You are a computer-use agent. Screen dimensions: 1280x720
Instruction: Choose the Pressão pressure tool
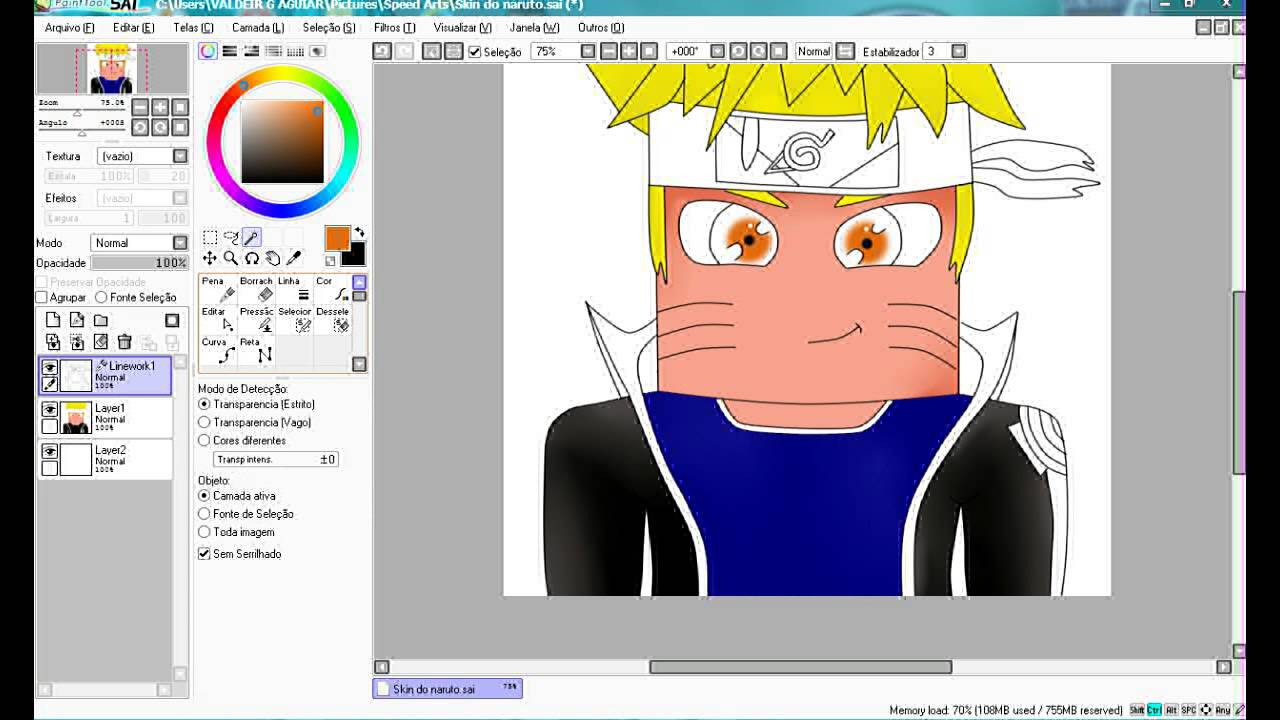point(256,320)
